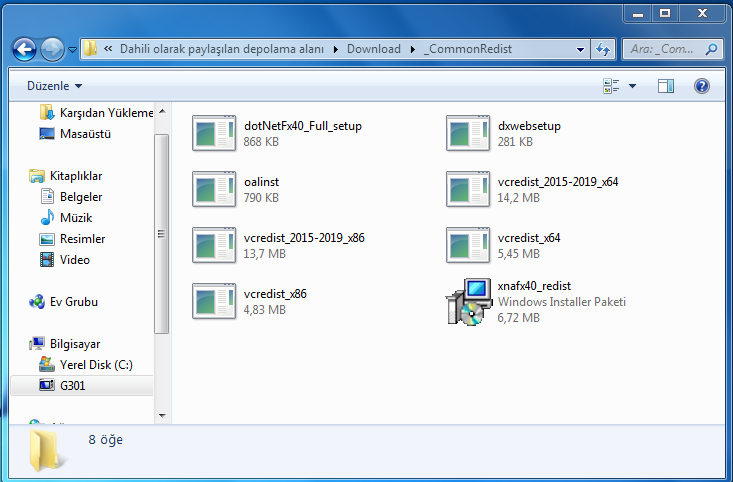The image size is (733, 482).
Task: Click the Karşıdan Yüklemeler folder icon
Action: (x=47, y=113)
